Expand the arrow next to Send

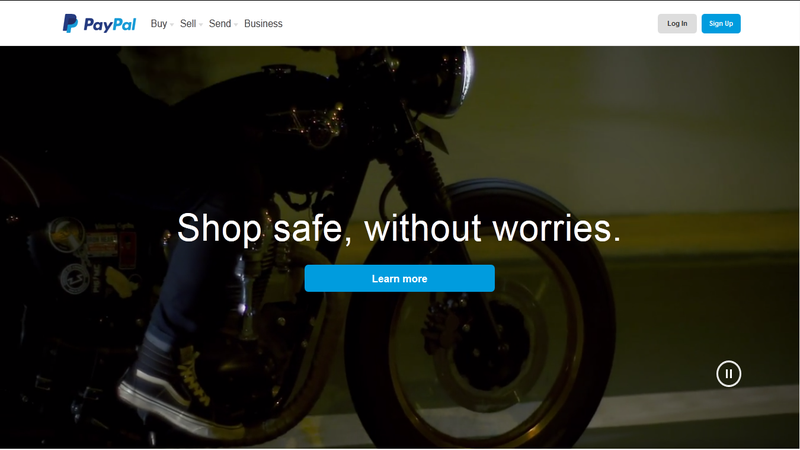point(236,24)
